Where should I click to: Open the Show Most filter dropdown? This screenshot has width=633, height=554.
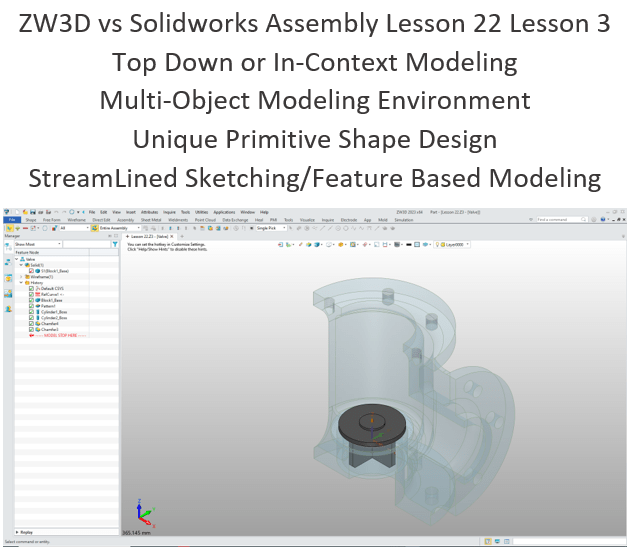click(61, 243)
